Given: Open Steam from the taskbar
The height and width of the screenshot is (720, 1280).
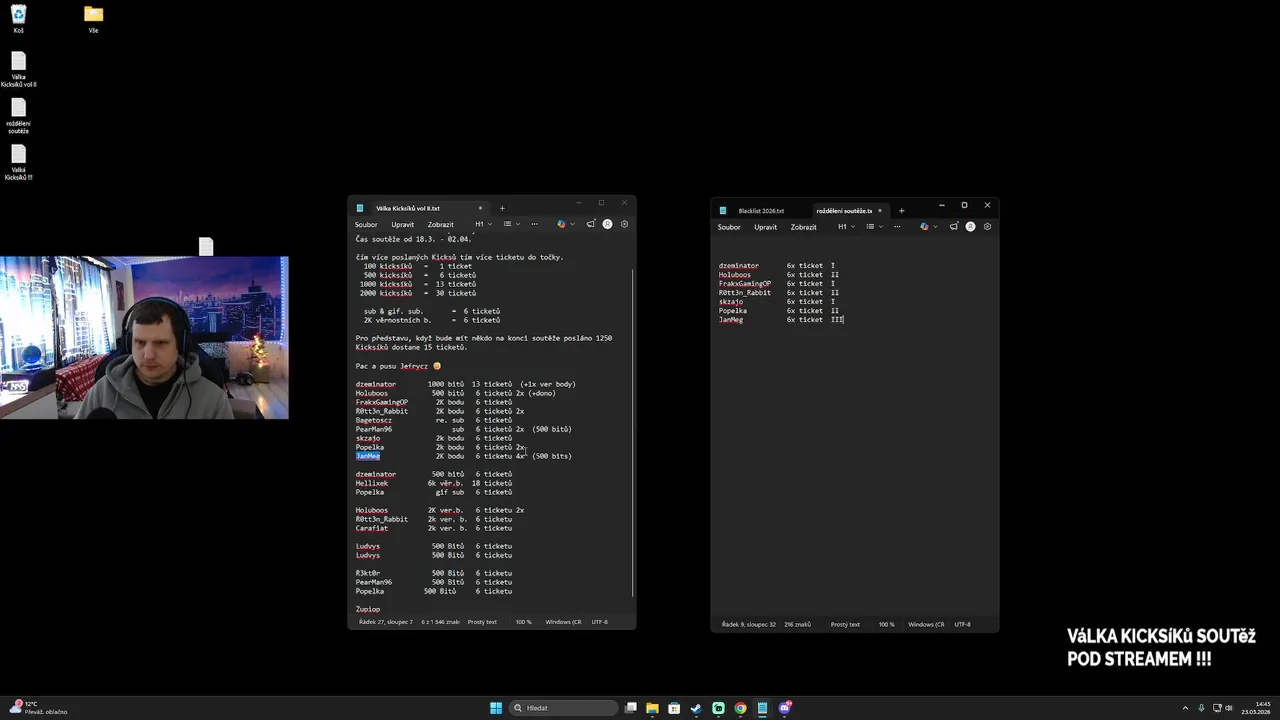Looking at the screenshot, I should coord(696,708).
